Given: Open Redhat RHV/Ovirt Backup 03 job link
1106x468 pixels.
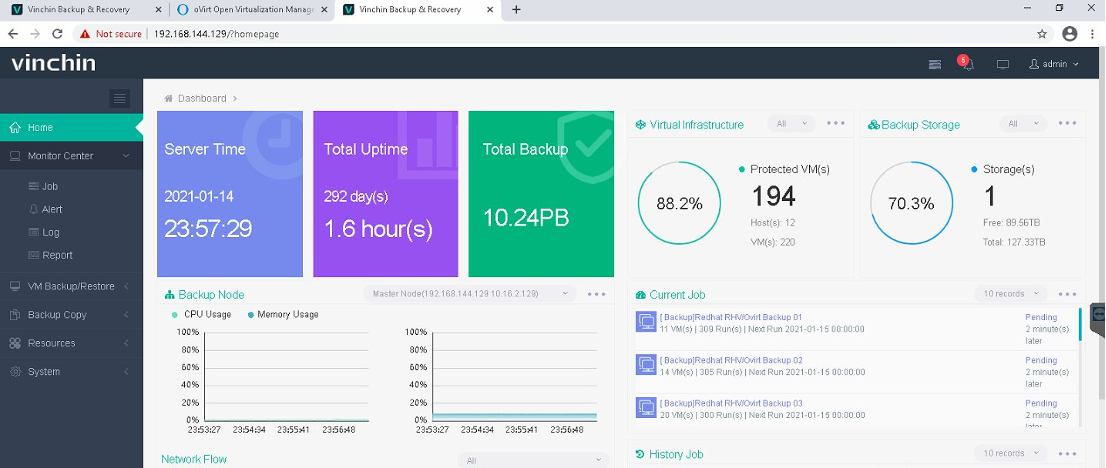Looking at the screenshot, I should 731,404.
